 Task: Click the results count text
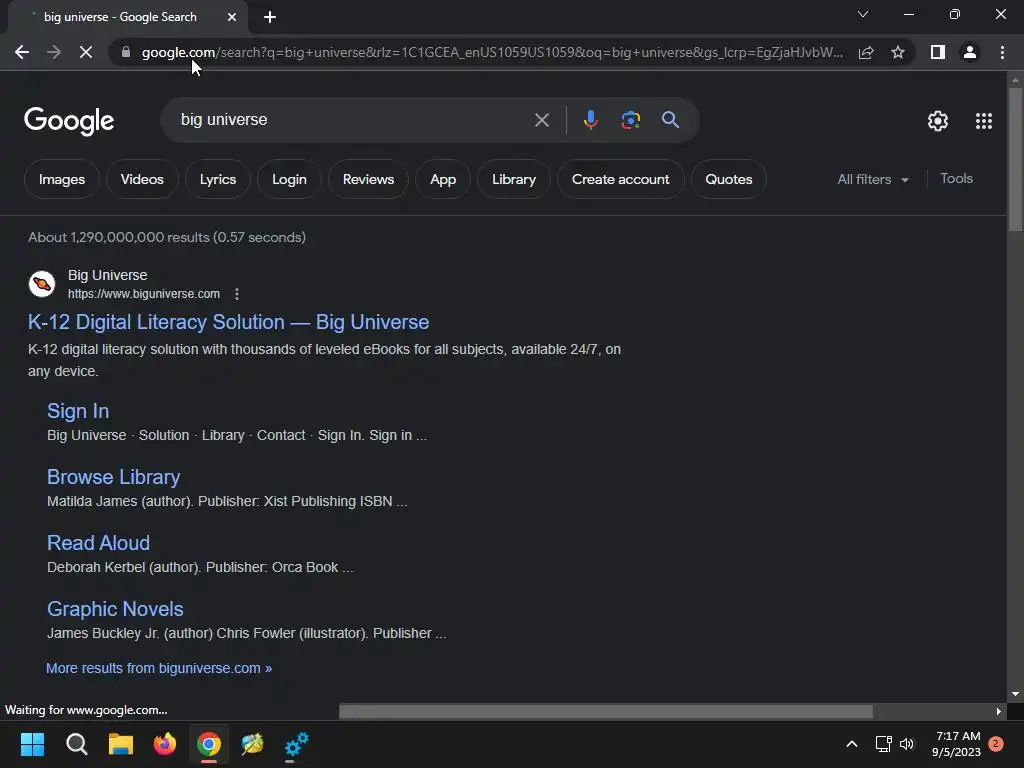click(167, 237)
